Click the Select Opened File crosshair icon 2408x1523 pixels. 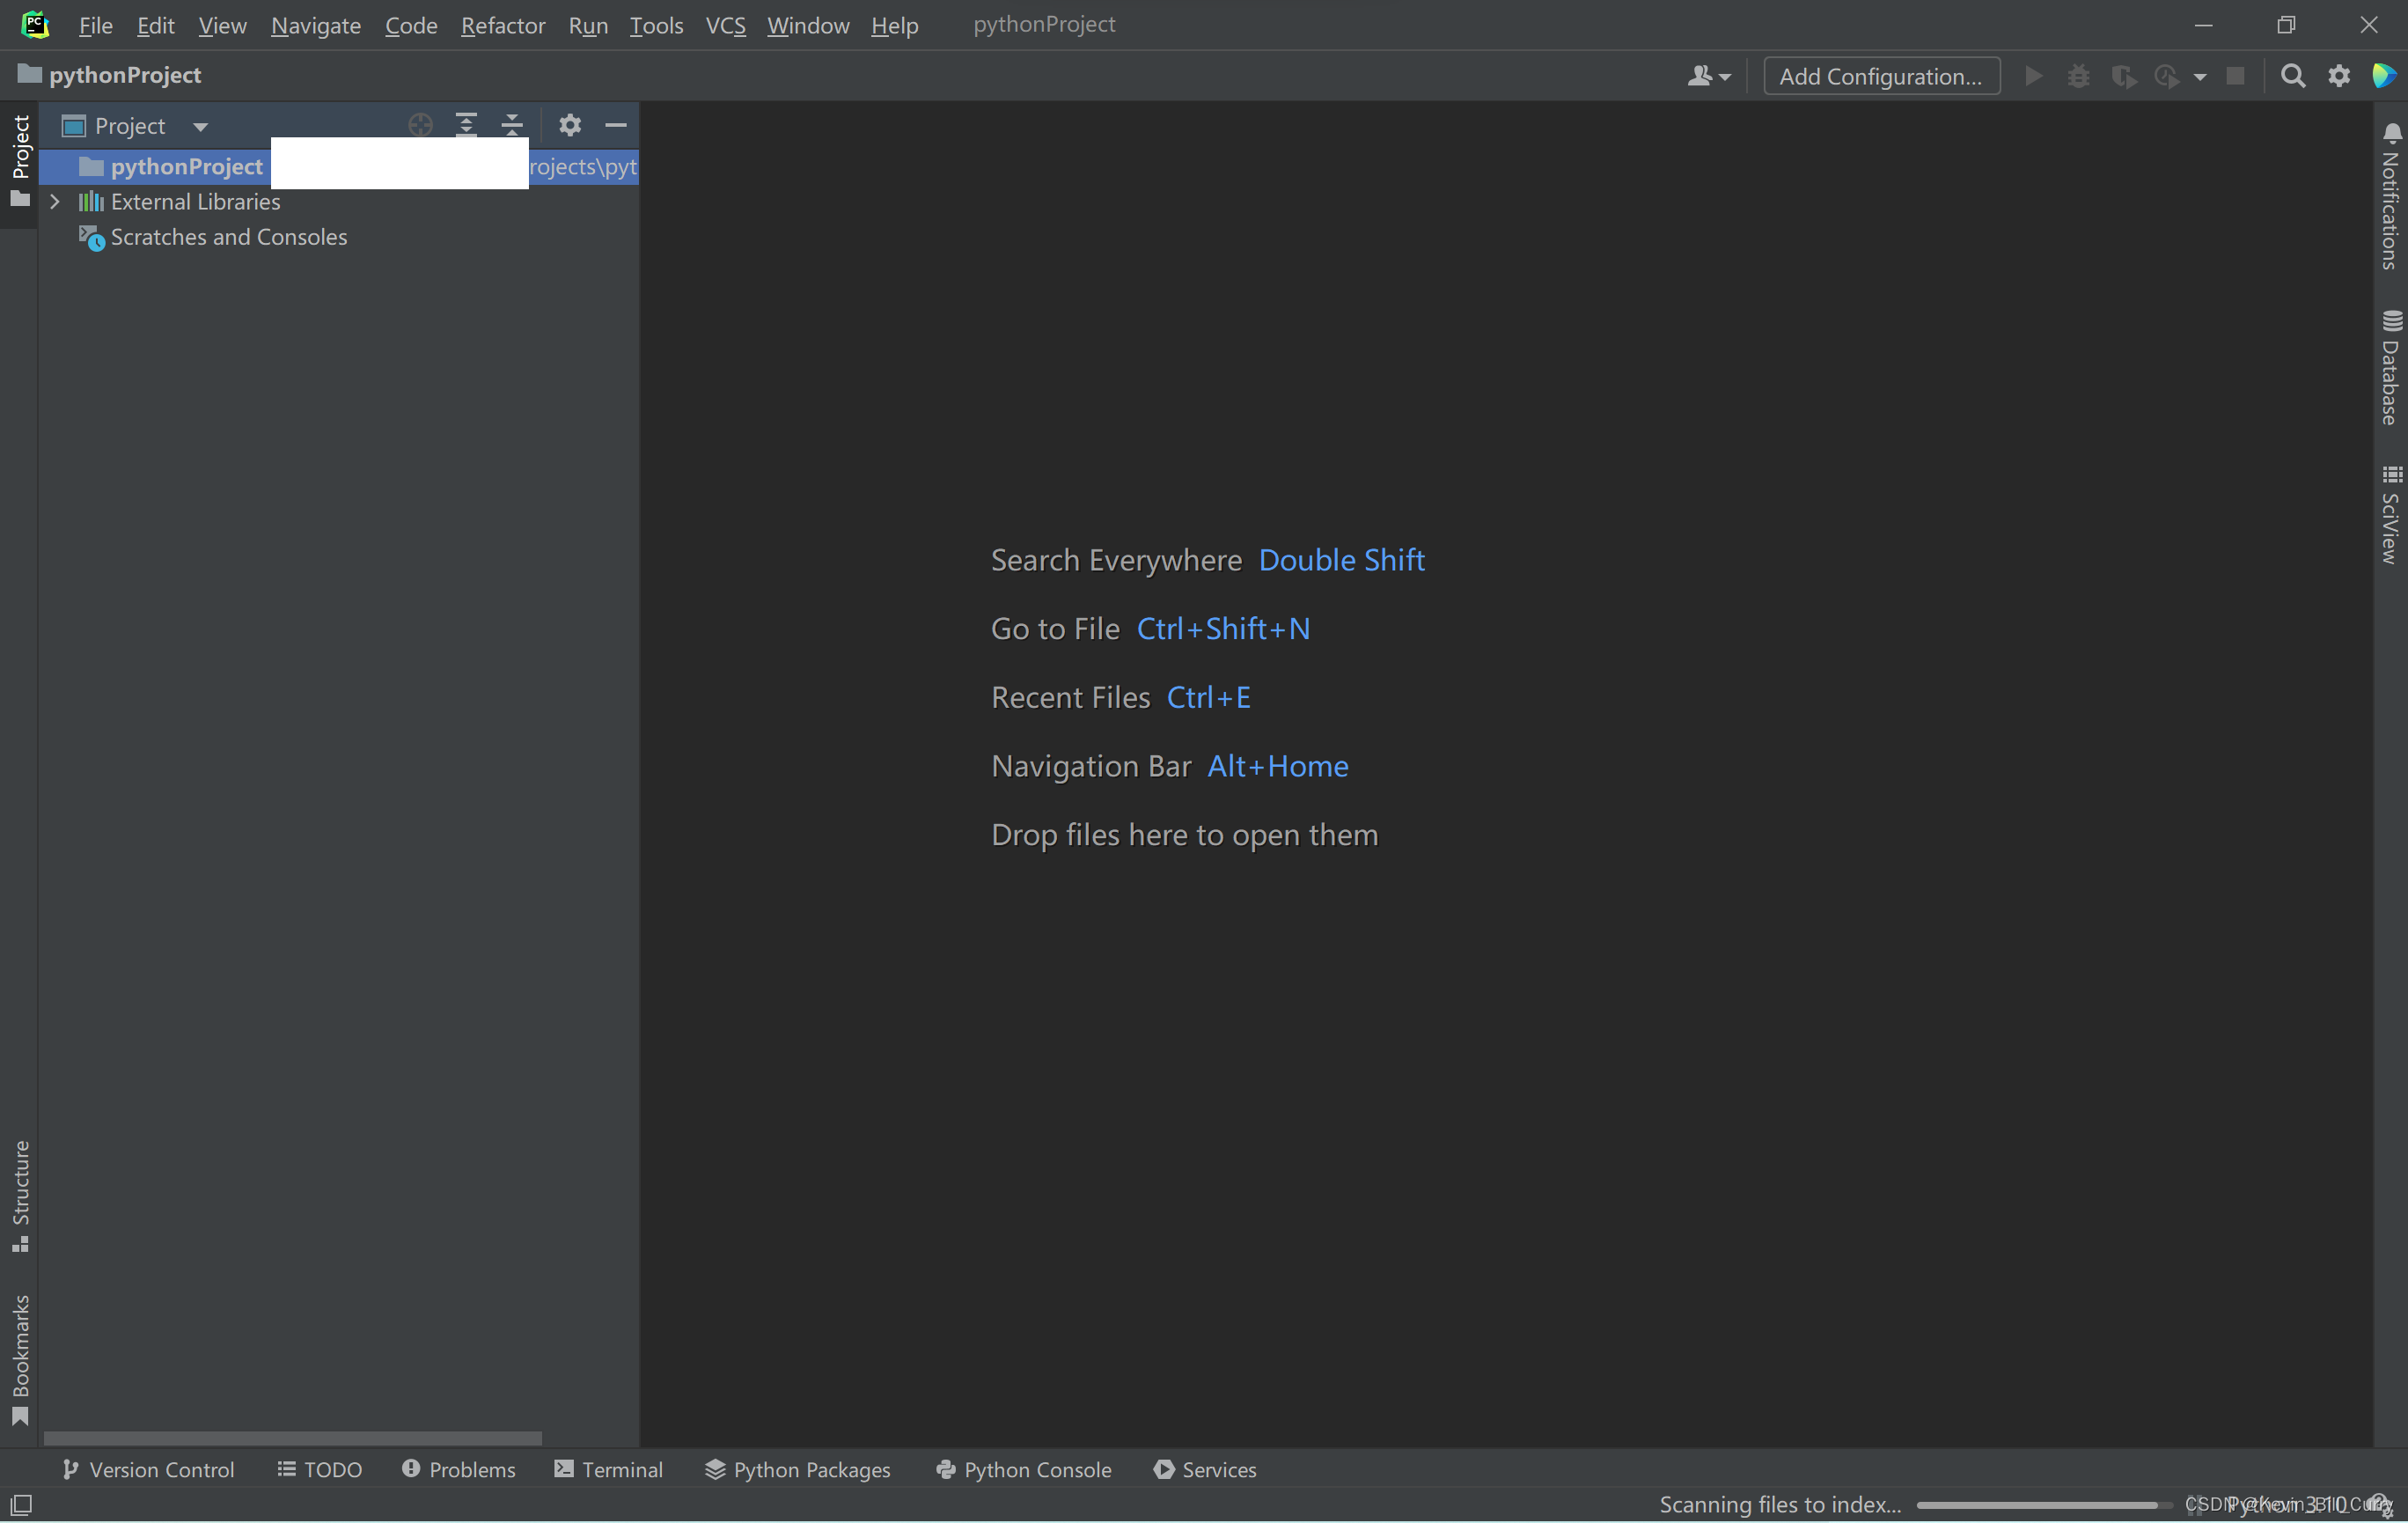420,125
